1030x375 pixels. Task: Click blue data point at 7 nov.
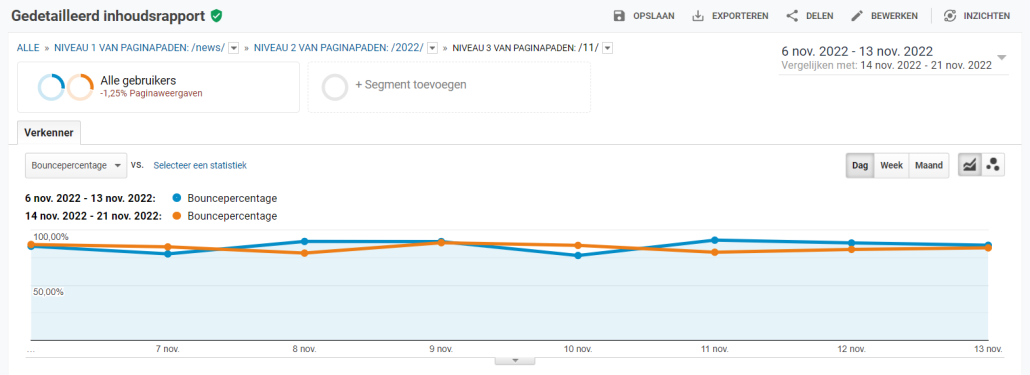pos(168,254)
